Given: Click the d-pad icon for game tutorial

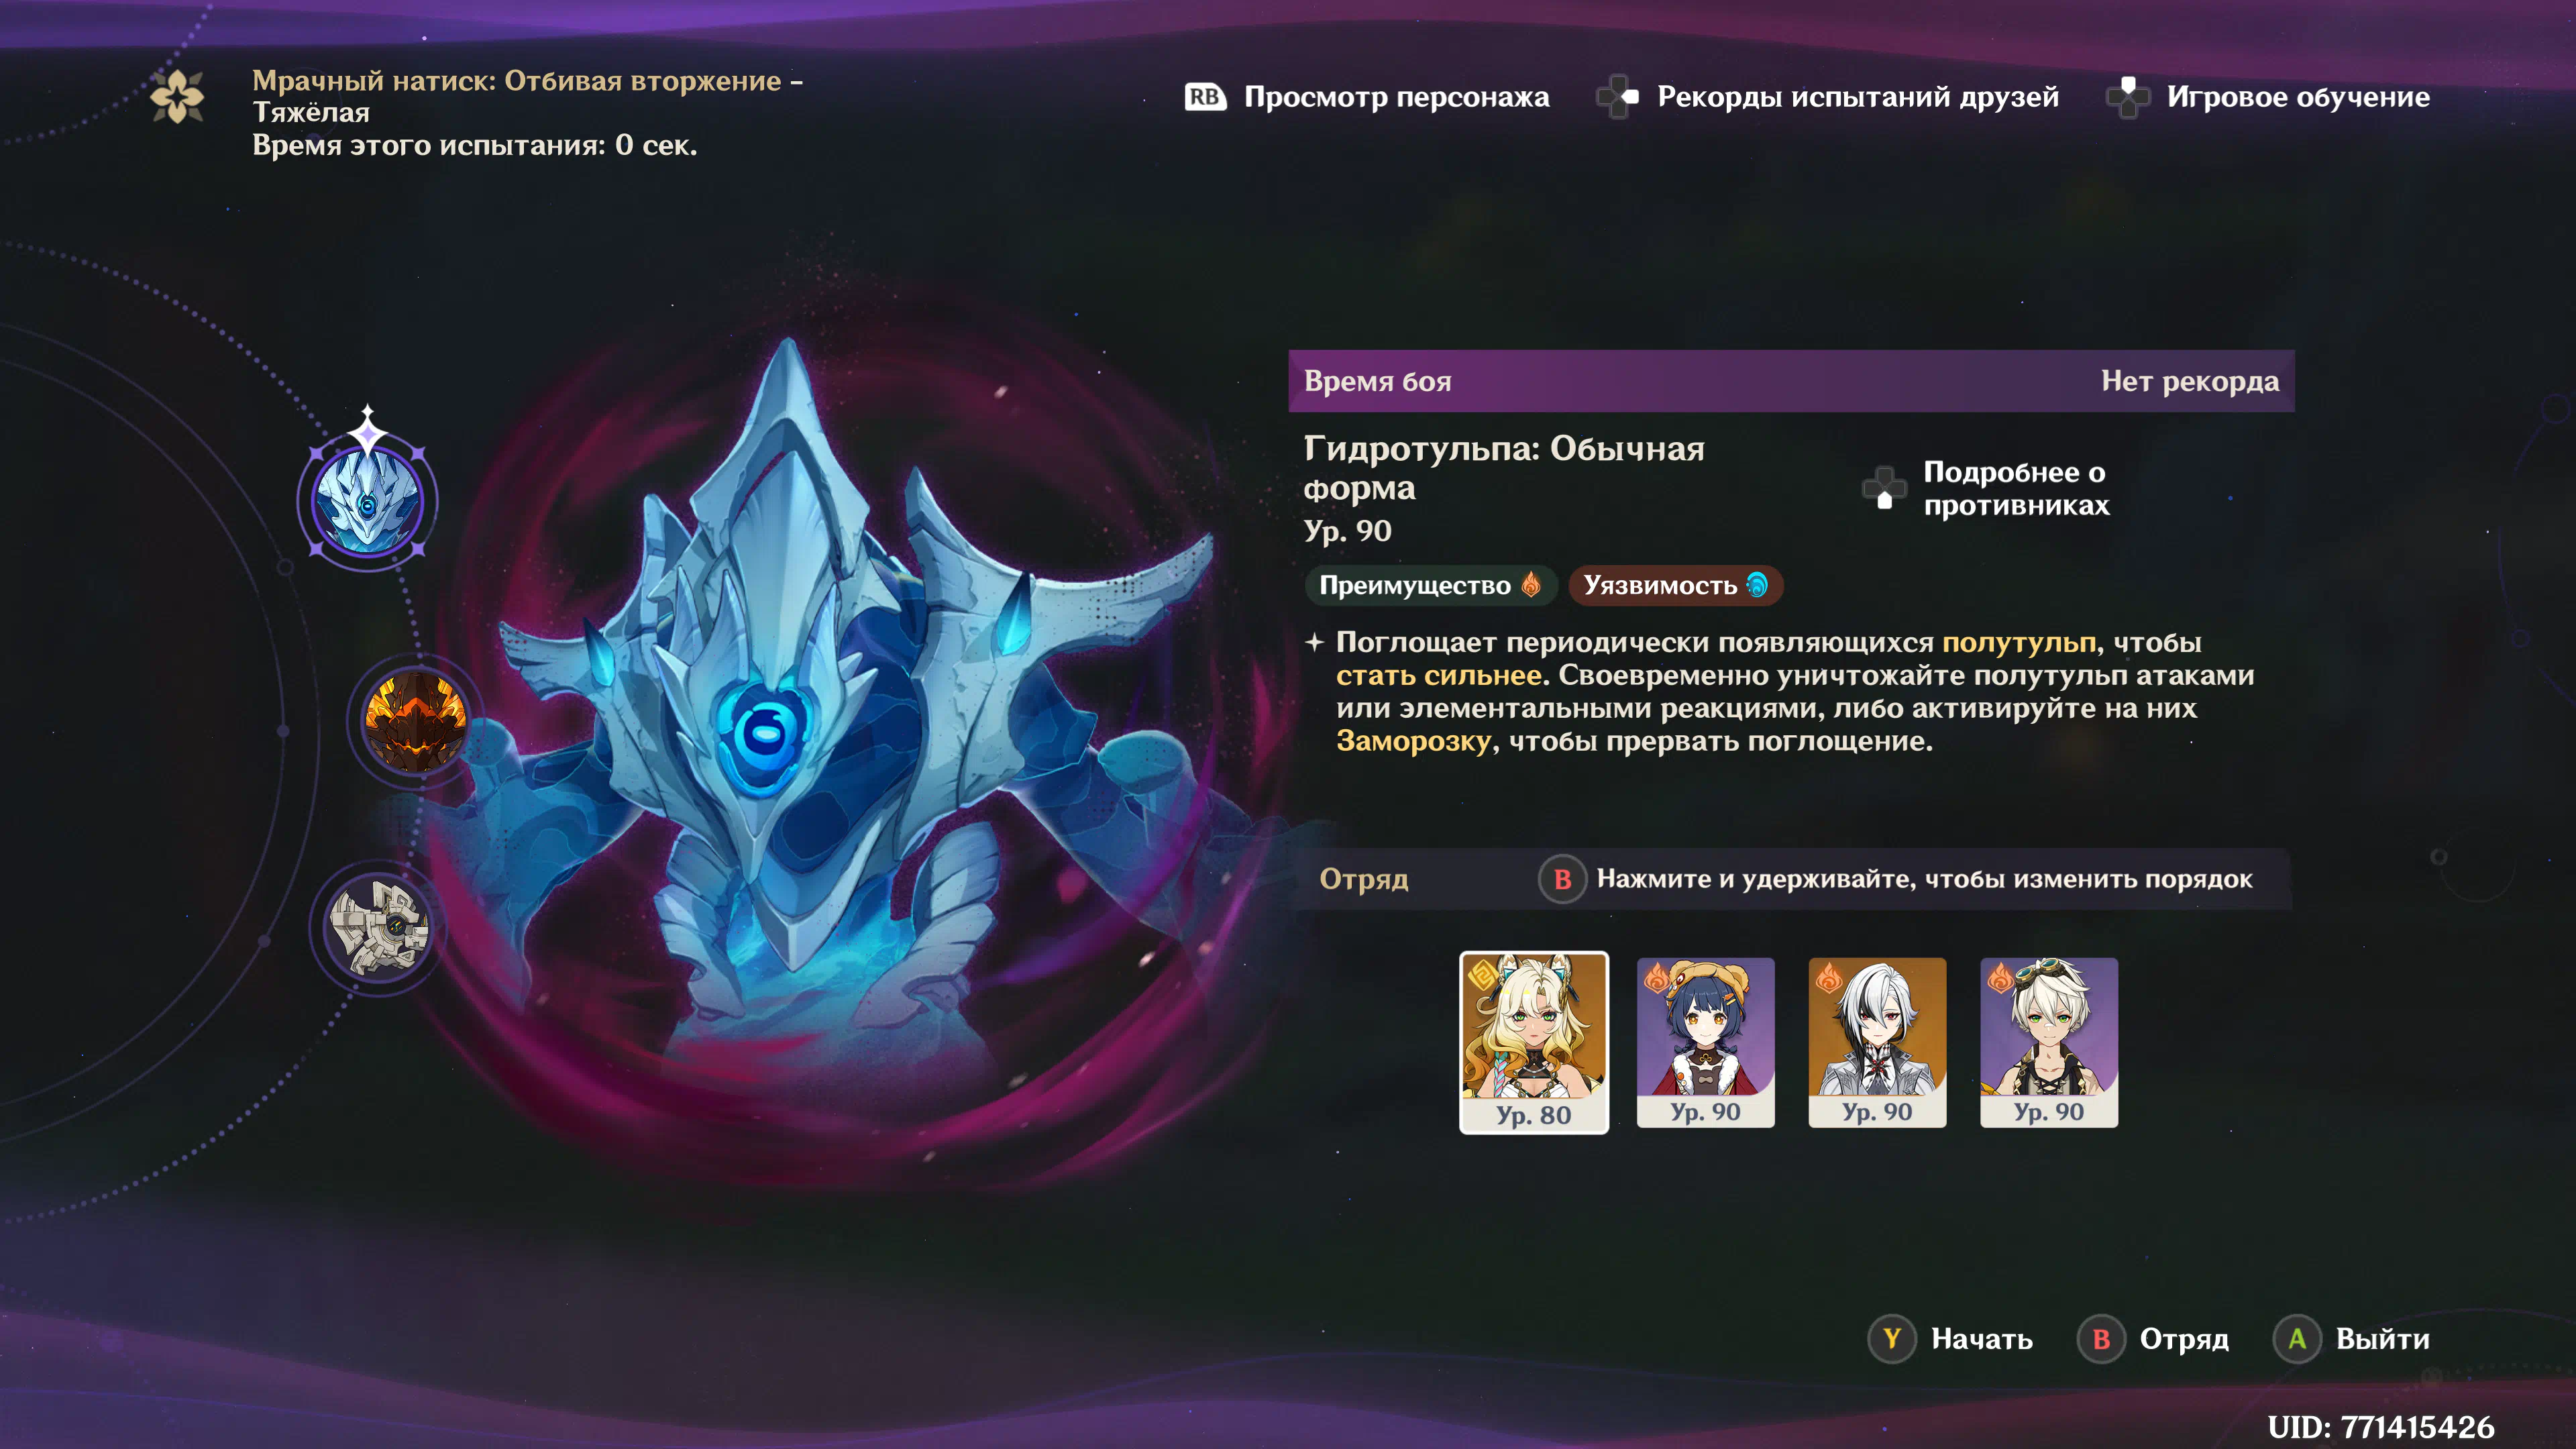Looking at the screenshot, I should 2128,97.
